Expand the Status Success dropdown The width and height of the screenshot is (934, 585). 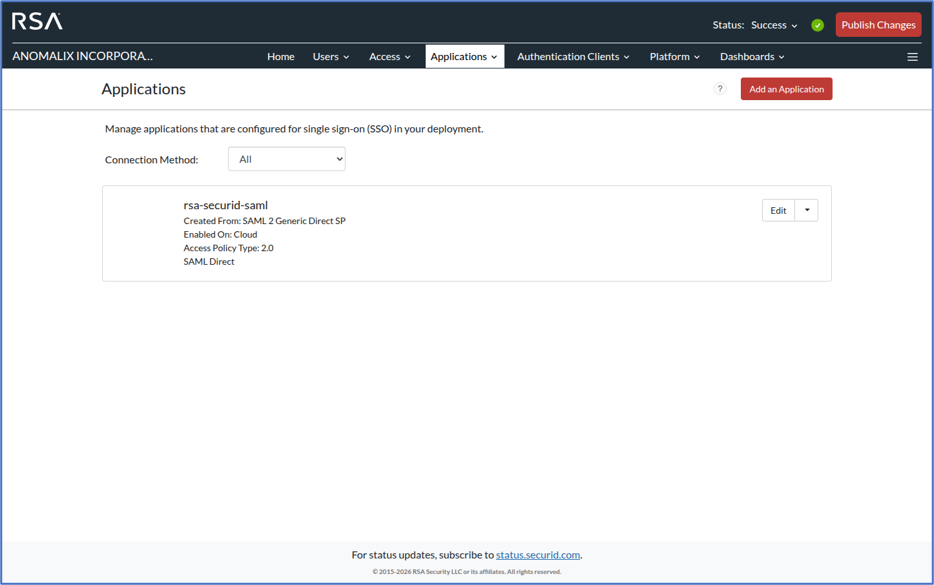tap(774, 25)
